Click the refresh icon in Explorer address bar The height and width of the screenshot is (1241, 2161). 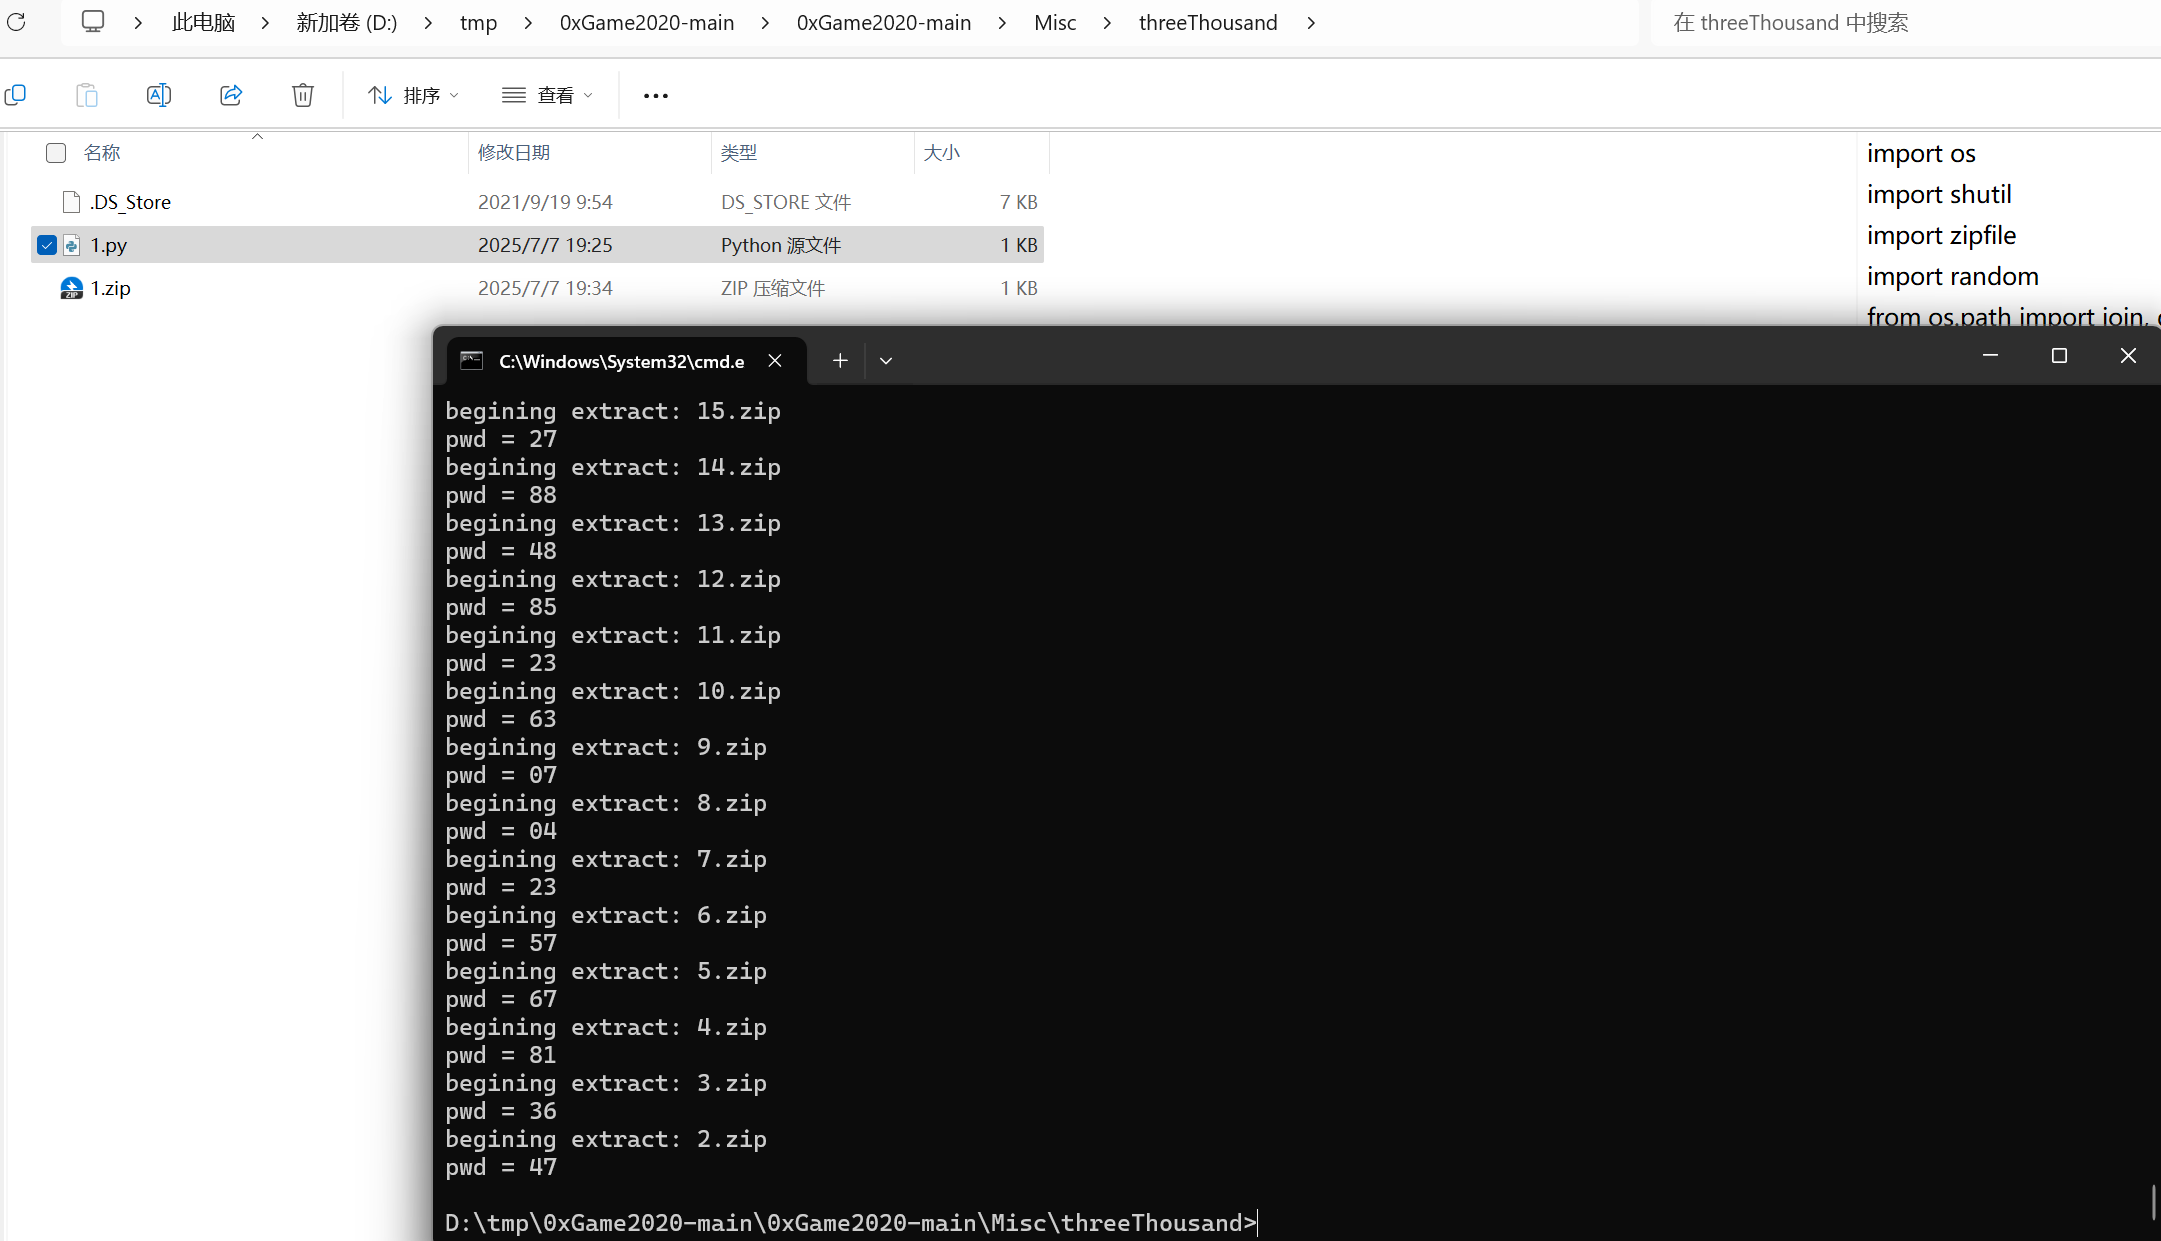pyautogui.click(x=16, y=22)
